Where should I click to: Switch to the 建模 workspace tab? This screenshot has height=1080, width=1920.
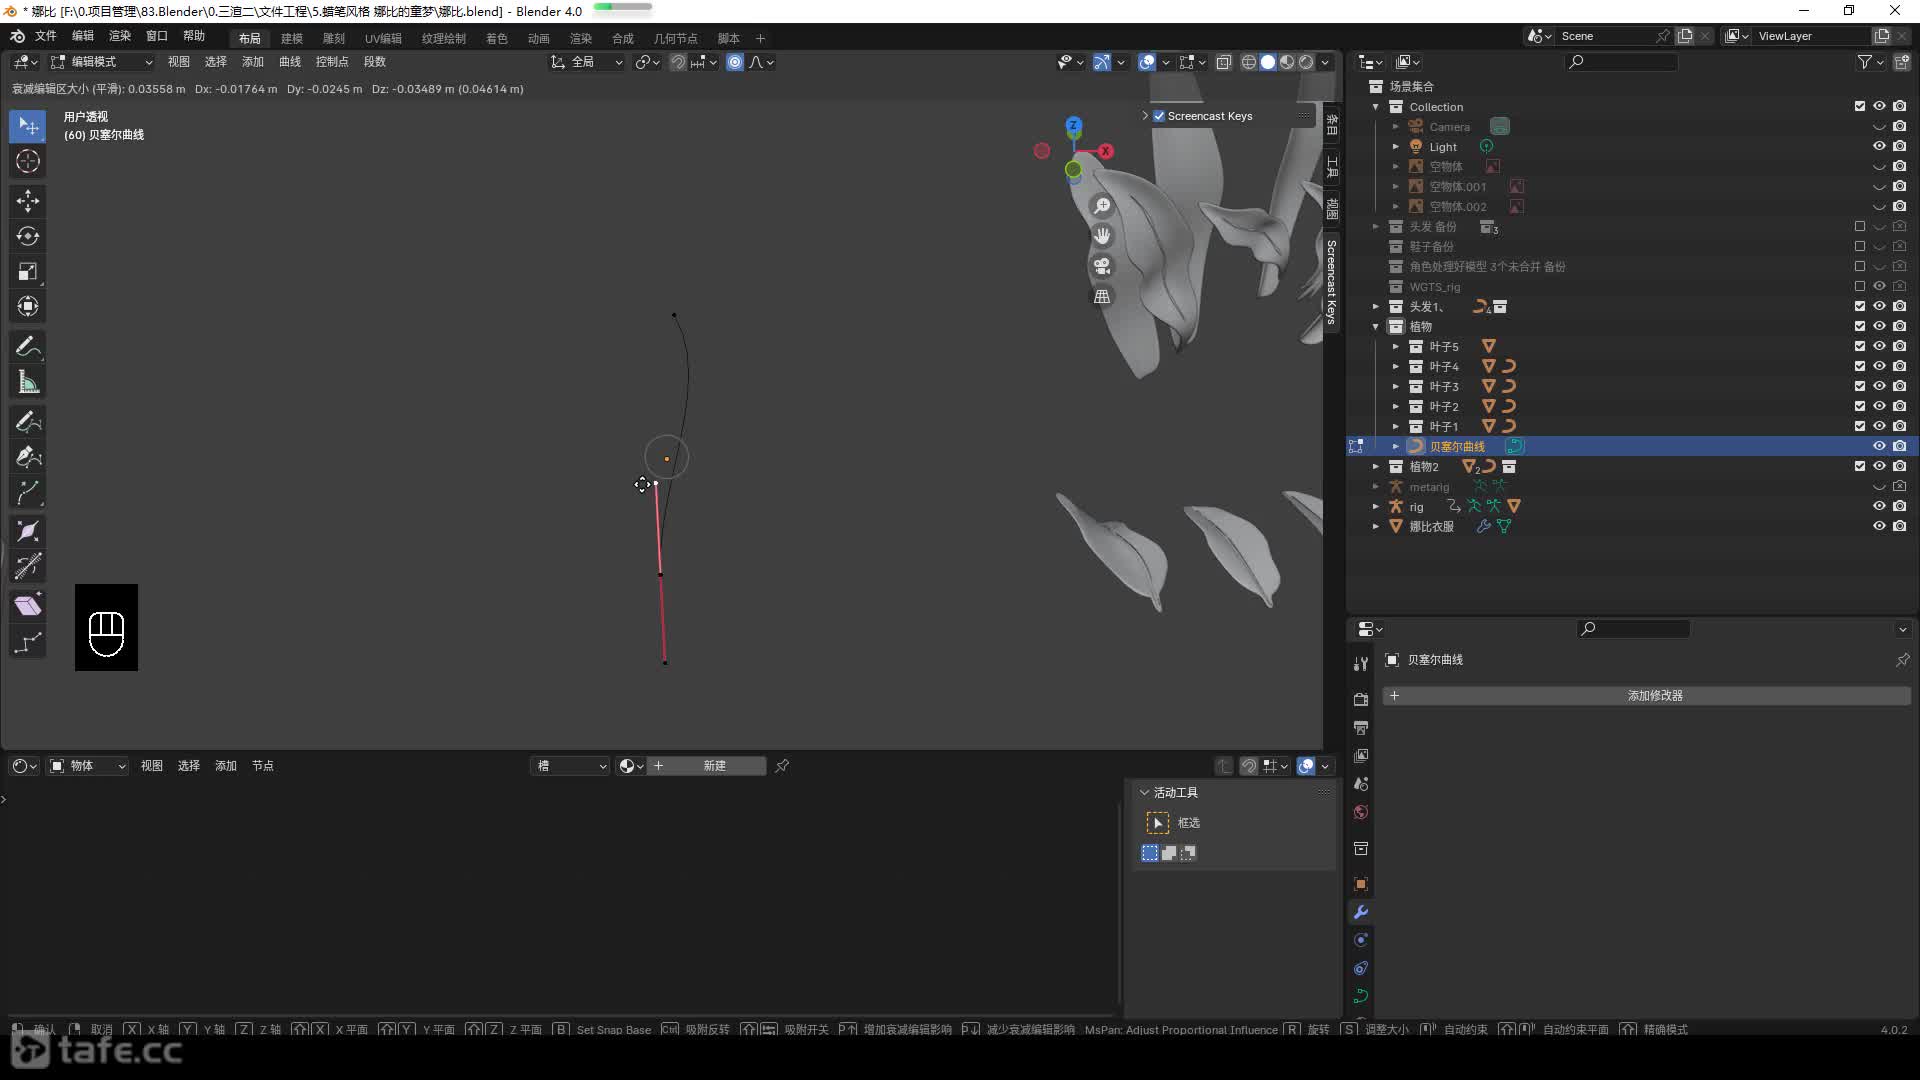tap(292, 38)
